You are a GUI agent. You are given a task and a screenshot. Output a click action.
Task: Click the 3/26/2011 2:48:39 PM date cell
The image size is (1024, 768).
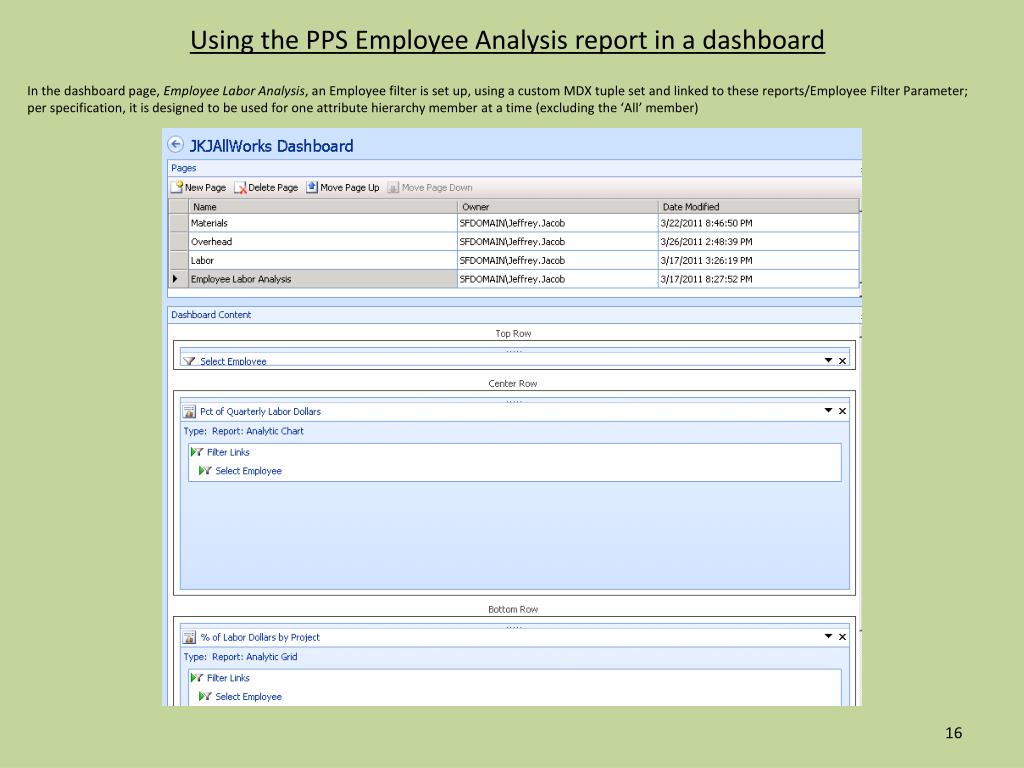pyautogui.click(x=759, y=242)
